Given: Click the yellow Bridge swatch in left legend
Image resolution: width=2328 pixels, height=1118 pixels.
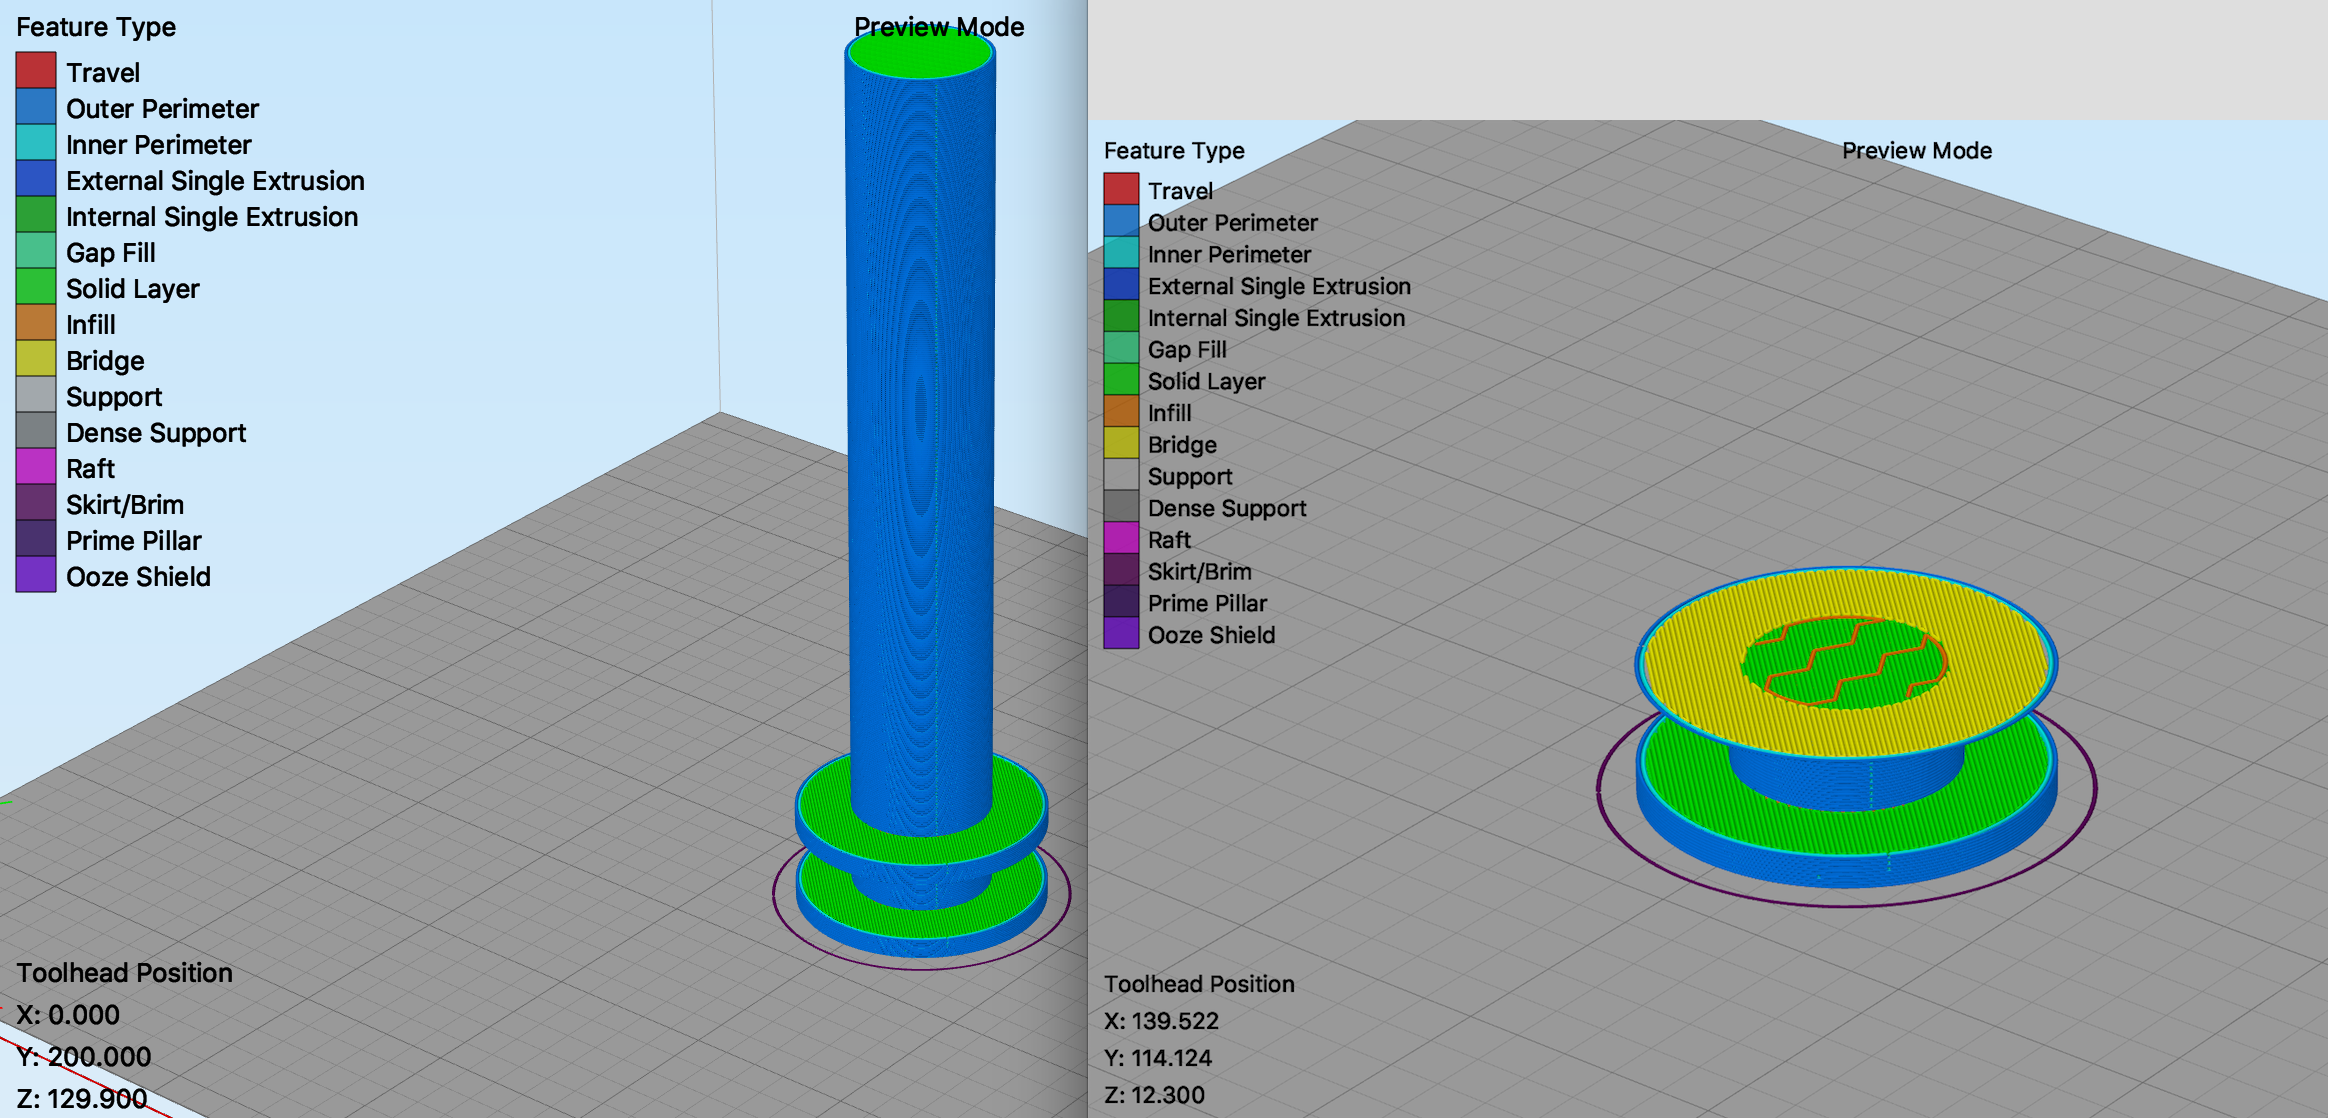Looking at the screenshot, I should pos(36,359).
